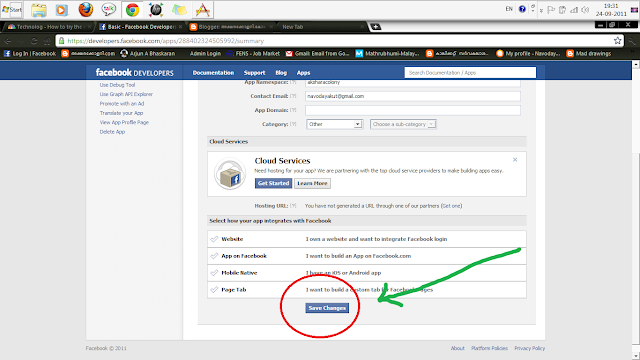Open Use Debug Tool sidebar link
The height and width of the screenshot is (360, 640).
point(118,85)
